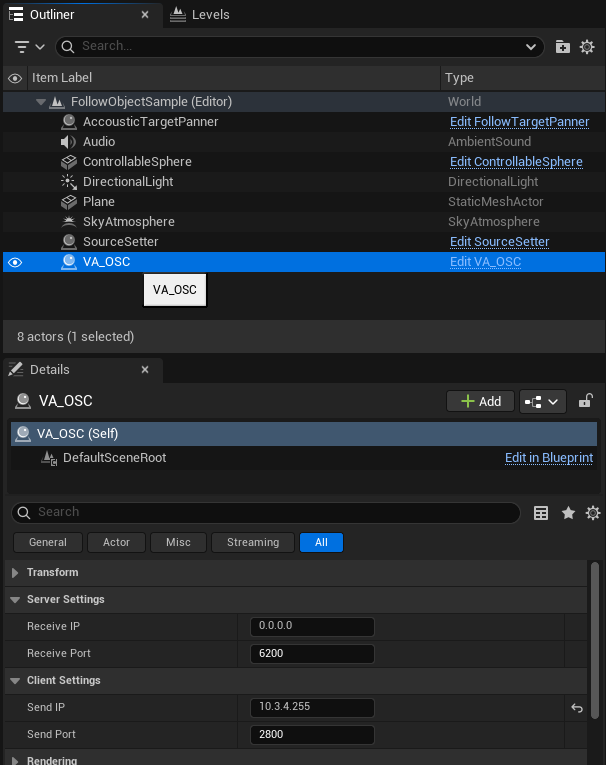The width and height of the screenshot is (606, 765).
Task: Click the SkyAtmosphere icon
Action: click(69, 222)
